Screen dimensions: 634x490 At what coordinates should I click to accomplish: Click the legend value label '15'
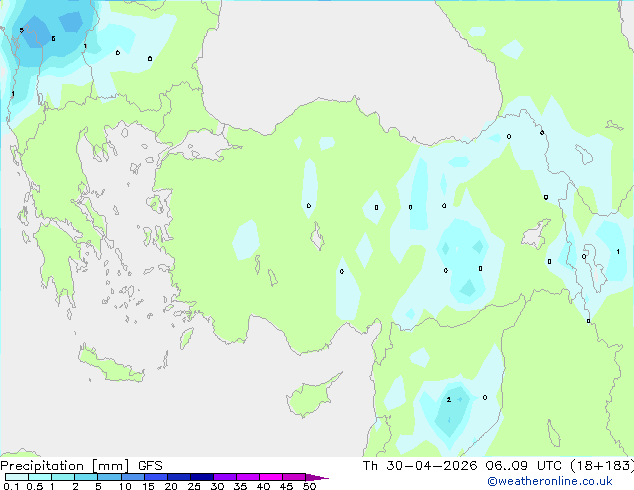(148, 486)
